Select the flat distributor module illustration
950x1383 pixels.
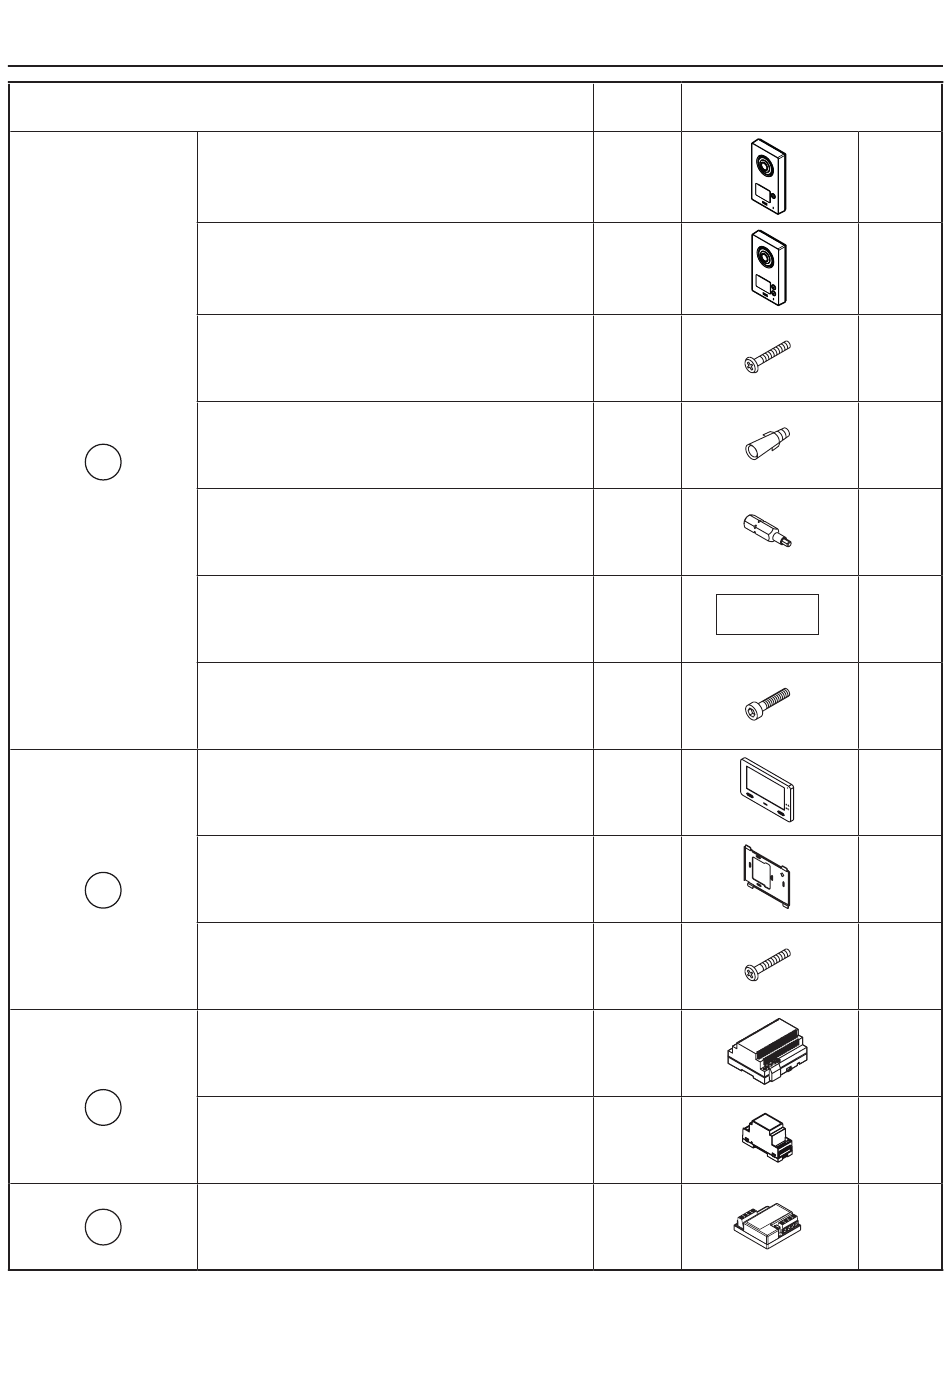click(769, 1226)
